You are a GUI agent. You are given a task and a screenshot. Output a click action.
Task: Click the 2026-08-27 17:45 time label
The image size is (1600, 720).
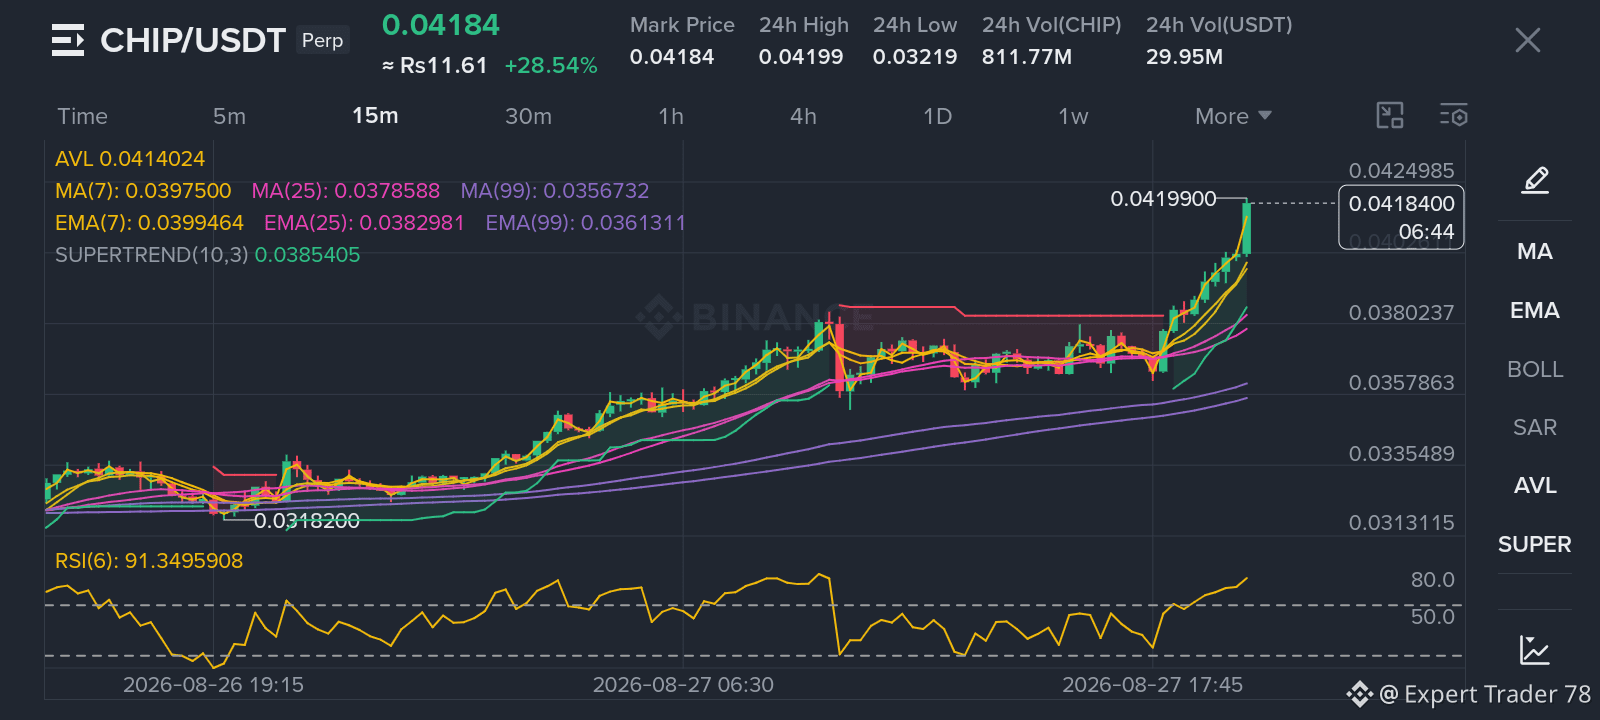1152,685
